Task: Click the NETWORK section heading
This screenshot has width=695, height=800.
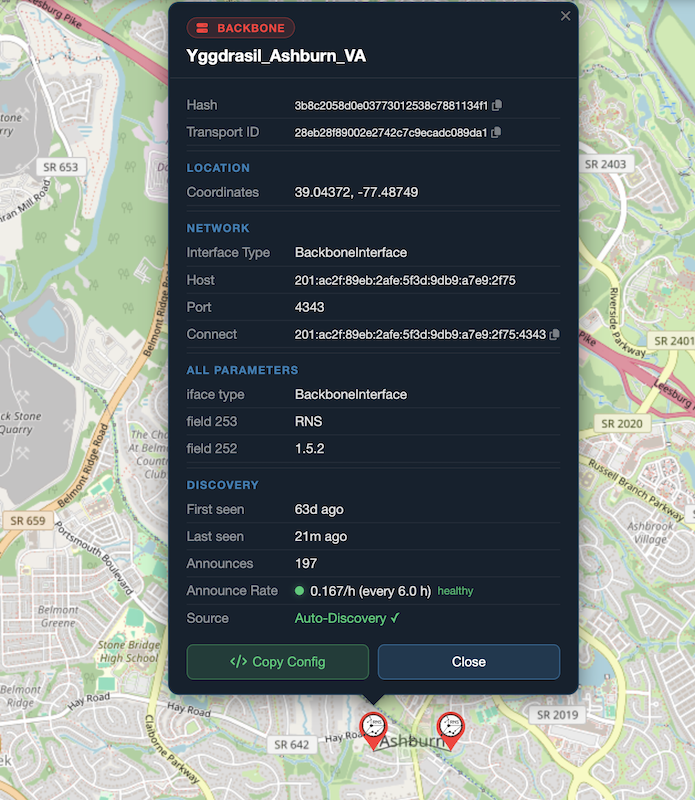Action: (218, 228)
